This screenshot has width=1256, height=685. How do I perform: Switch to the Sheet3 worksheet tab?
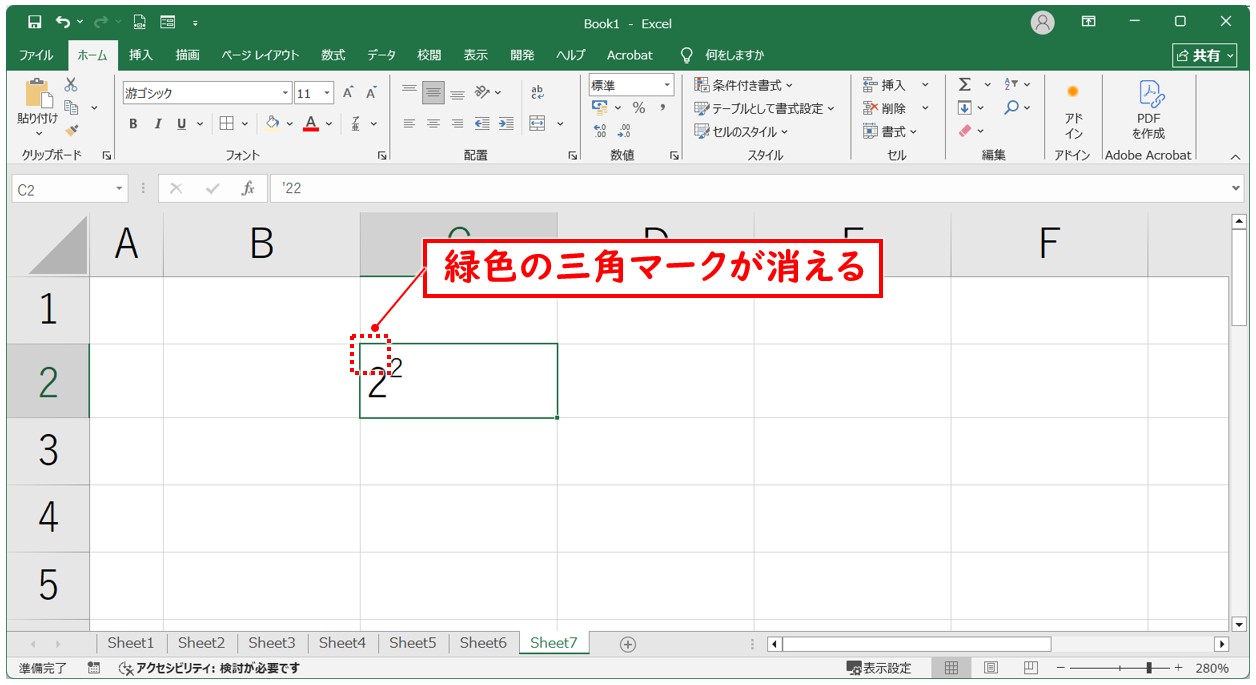pyautogui.click(x=272, y=643)
